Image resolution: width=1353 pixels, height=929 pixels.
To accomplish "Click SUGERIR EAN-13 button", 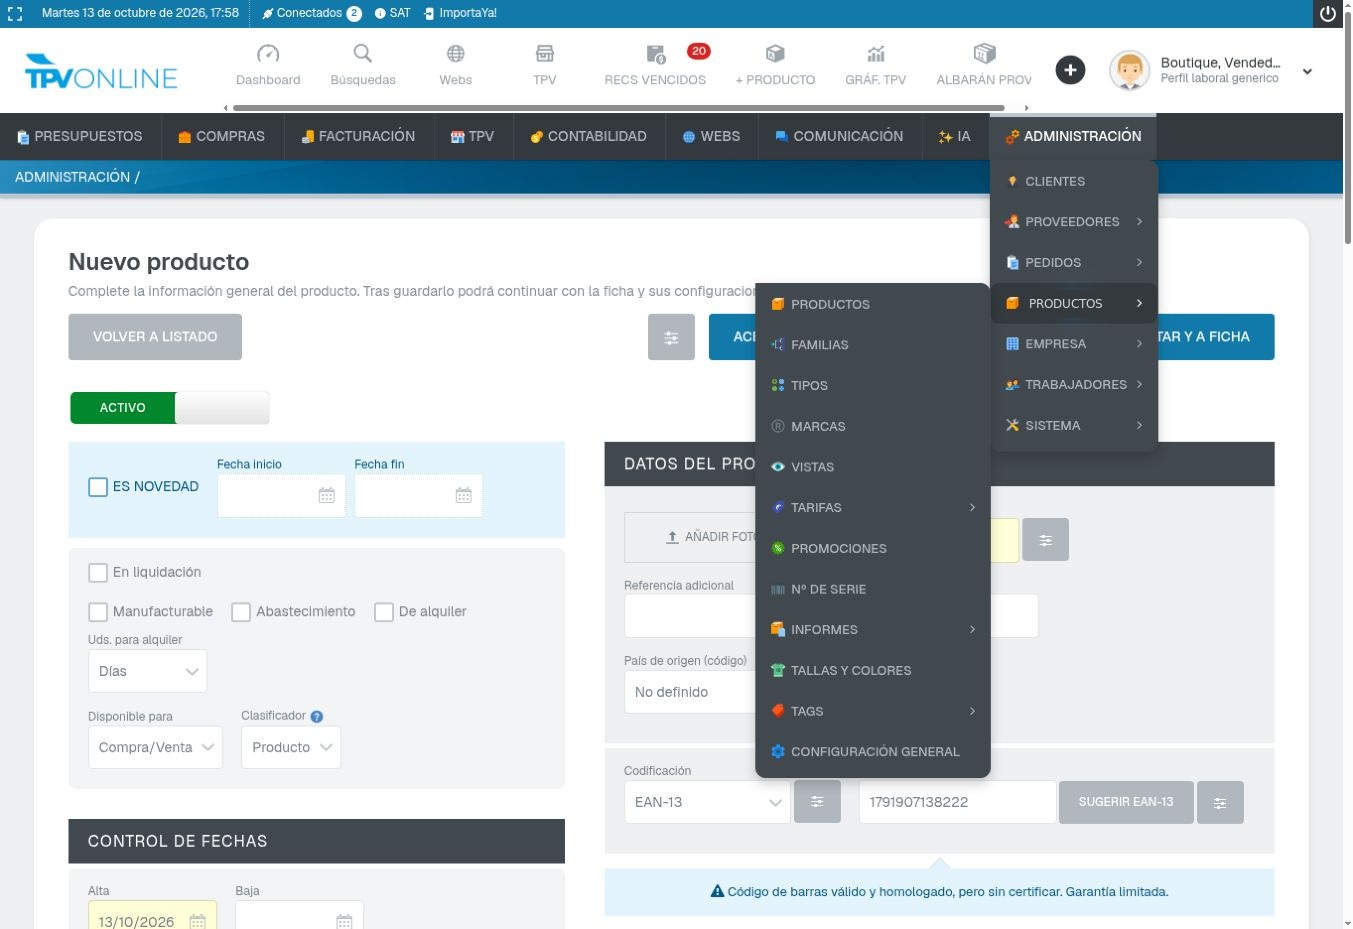I will [1126, 802].
